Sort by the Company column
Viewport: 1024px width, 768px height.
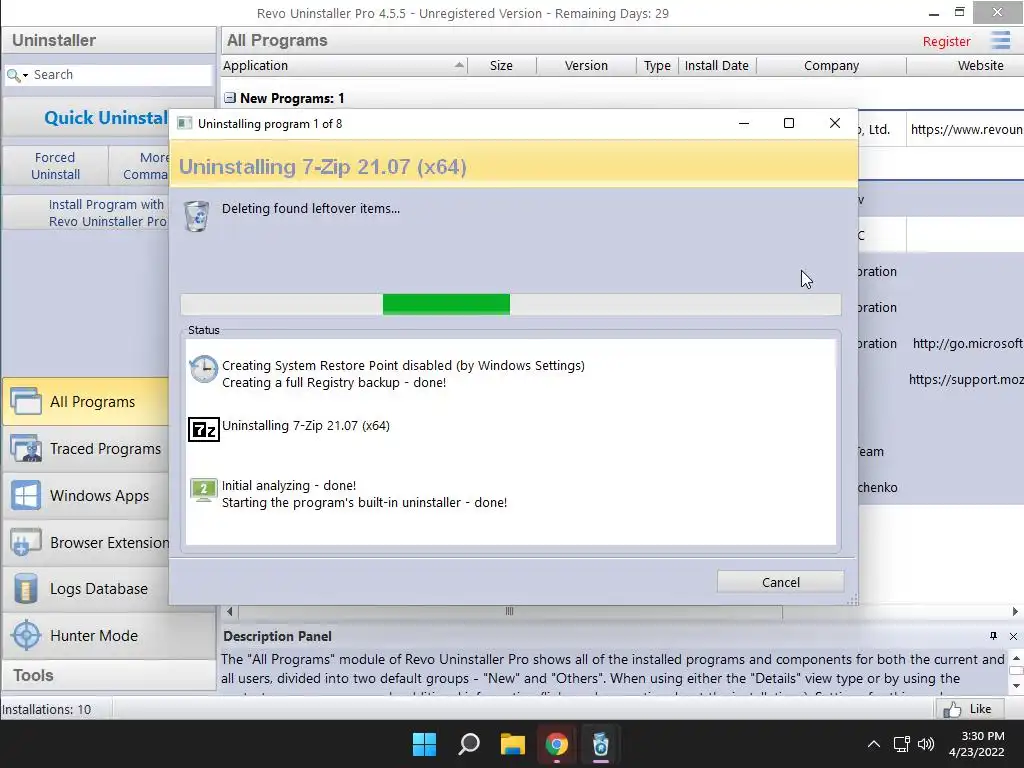click(x=831, y=65)
